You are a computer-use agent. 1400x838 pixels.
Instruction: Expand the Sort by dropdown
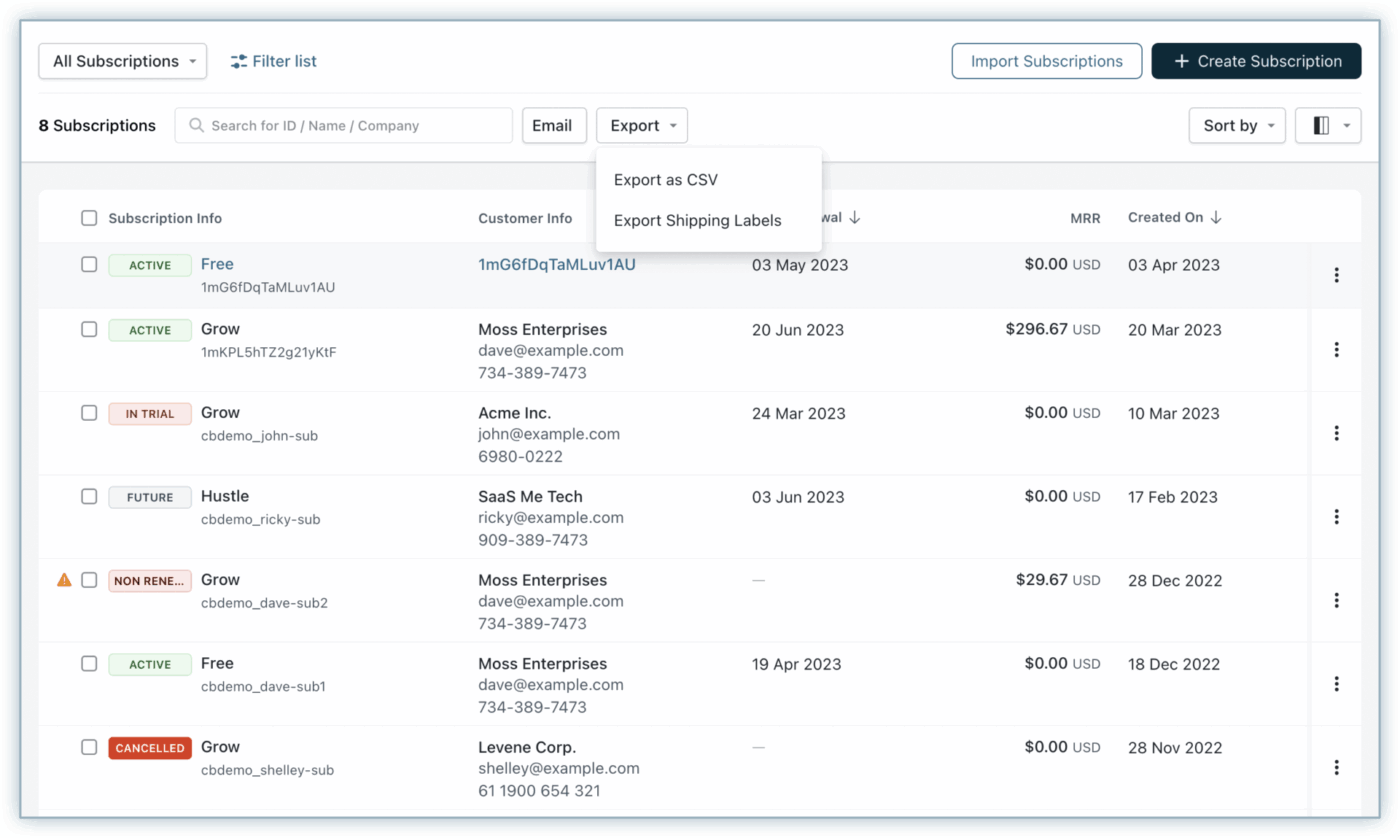click(x=1237, y=125)
